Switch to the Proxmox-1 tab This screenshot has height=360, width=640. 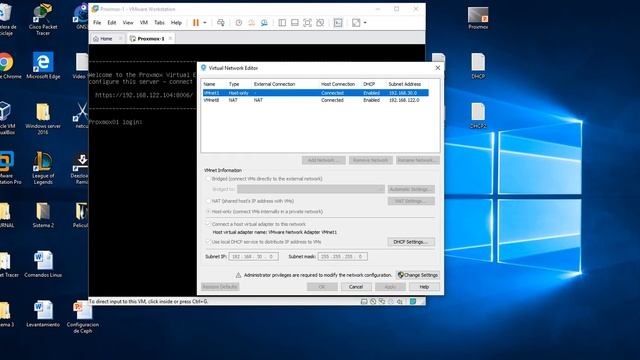(x=151, y=39)
